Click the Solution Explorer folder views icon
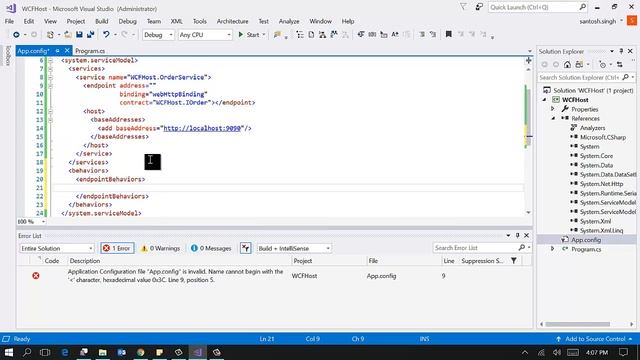The height and width of the screenshot is (360, 640). [x=579, y=64]
